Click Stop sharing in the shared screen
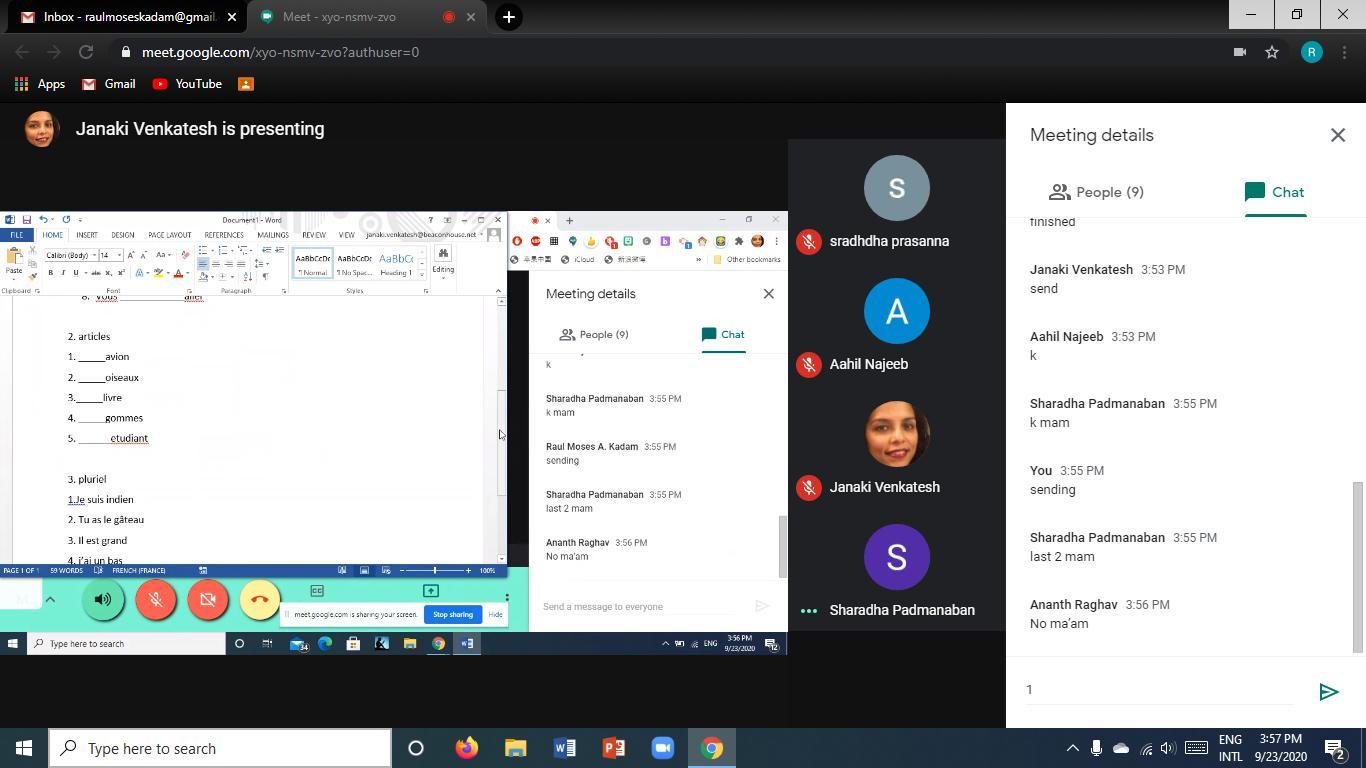 tap(453, 614)
